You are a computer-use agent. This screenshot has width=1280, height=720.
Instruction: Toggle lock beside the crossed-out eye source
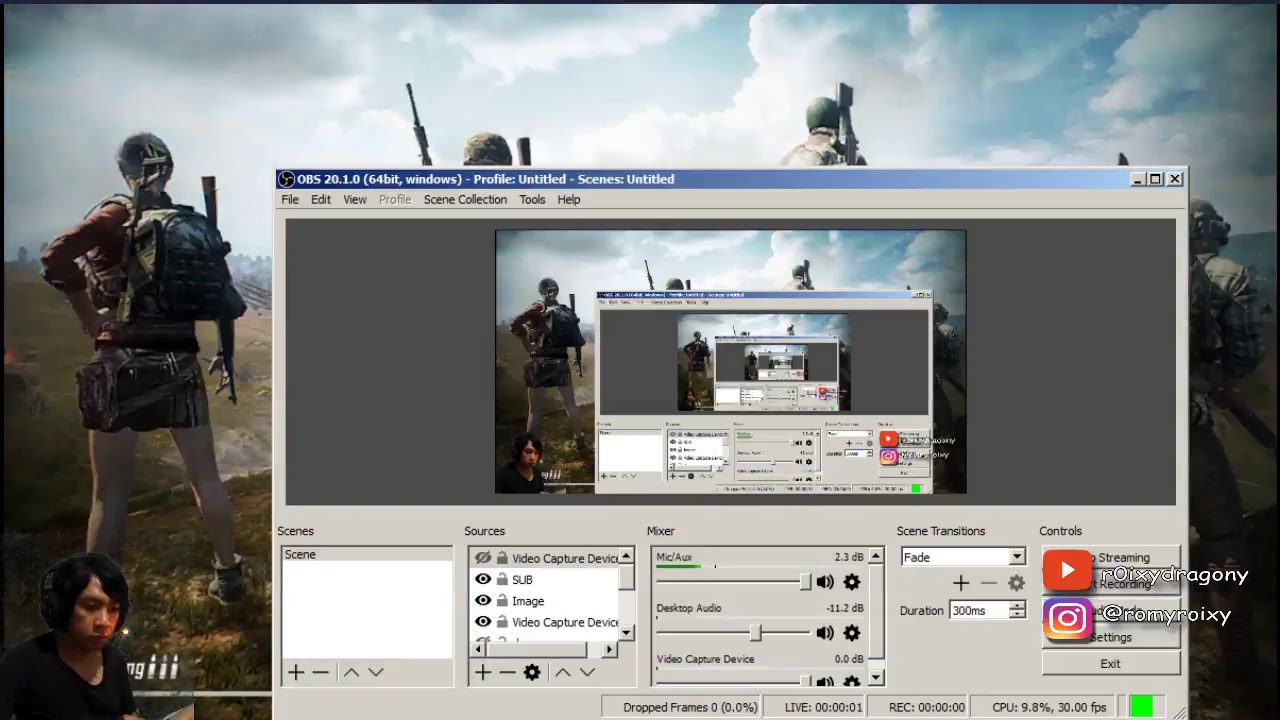[502, 558]
